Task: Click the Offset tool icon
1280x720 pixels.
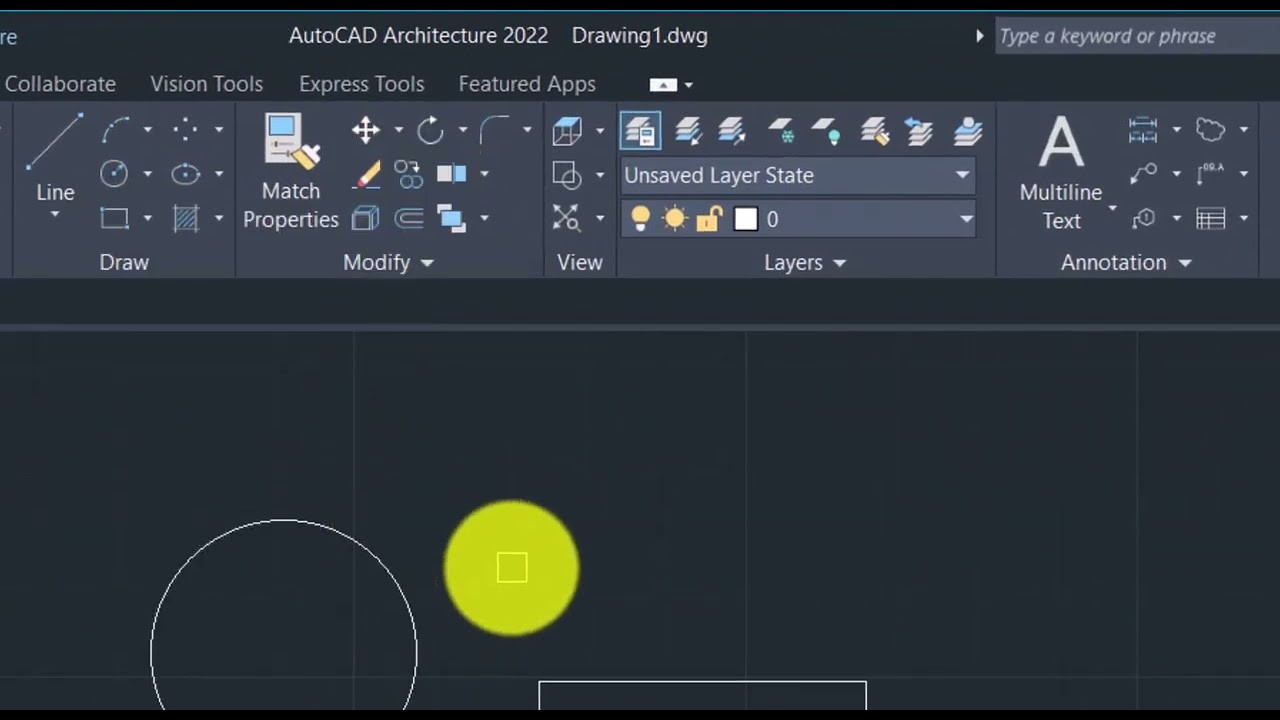Action: click(x=408, y=218)
